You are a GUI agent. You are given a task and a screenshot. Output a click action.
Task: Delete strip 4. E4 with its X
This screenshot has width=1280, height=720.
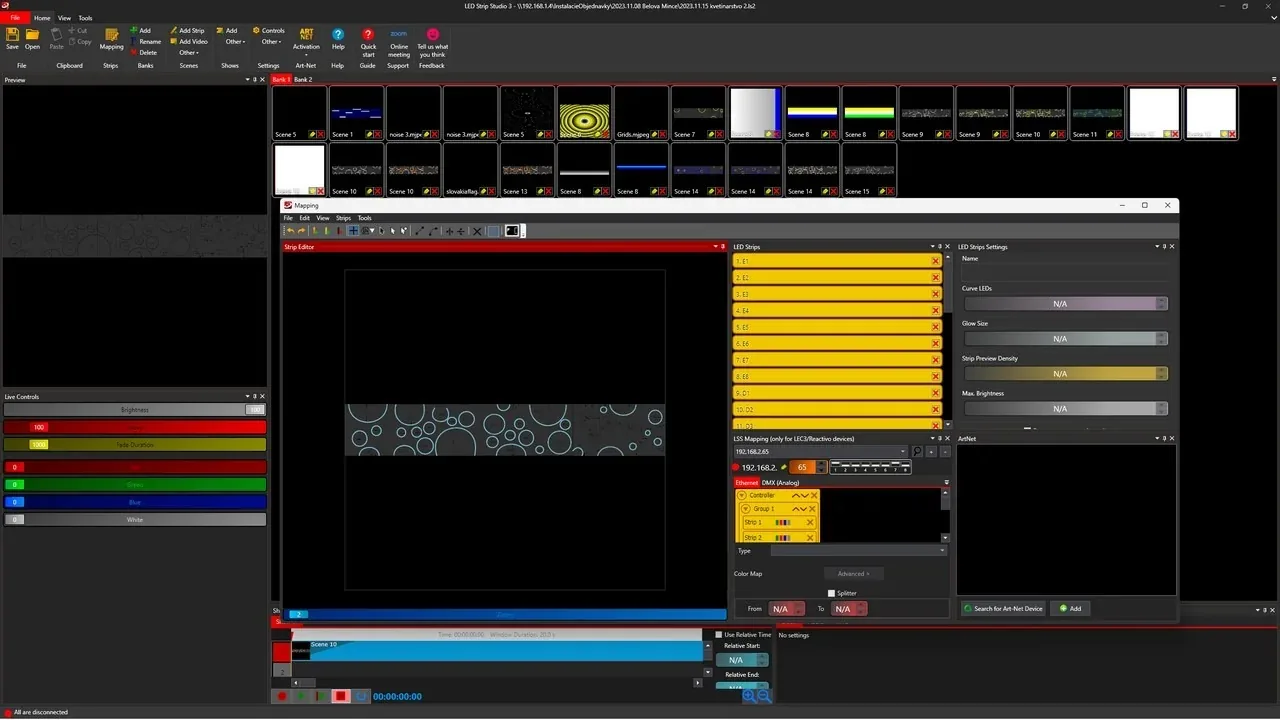(x=936, y=310)
